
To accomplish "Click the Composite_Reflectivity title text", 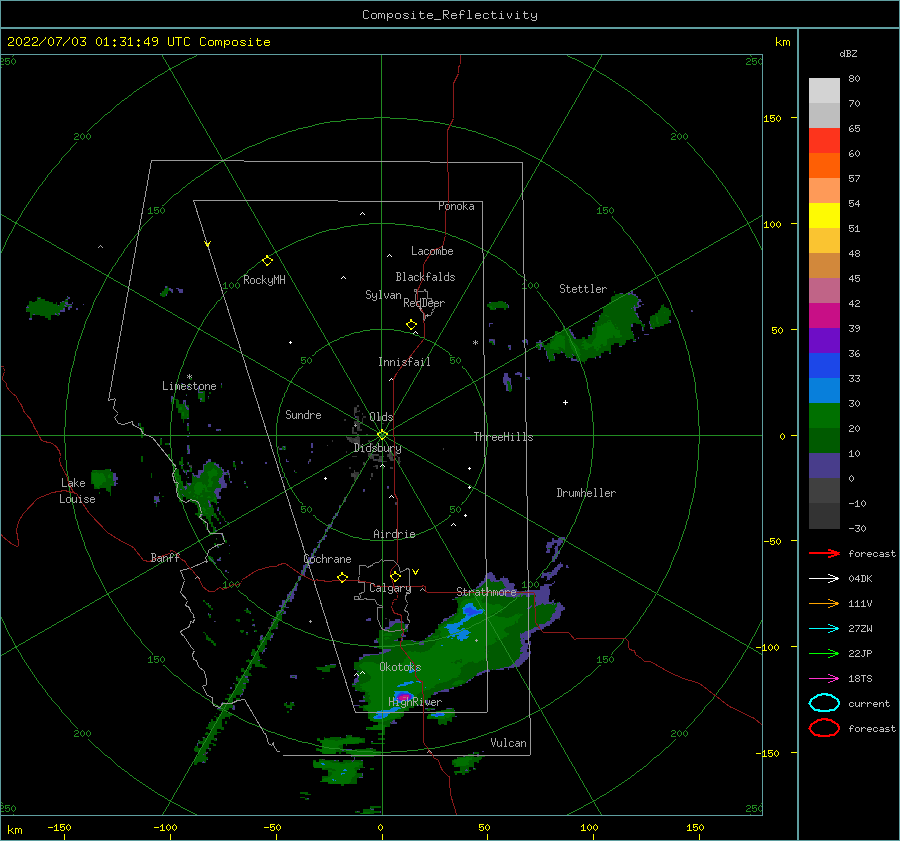I will click(450, 15).
